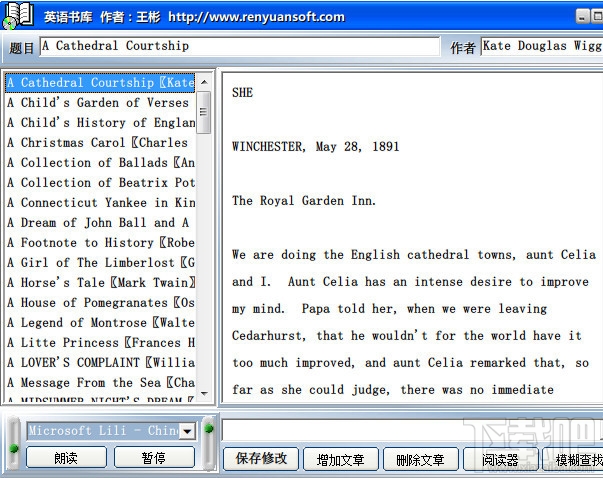The image size is (603, 478).
Task: Select A Message From the Sea entry
Action: pyautogui.click(x=100, y=383)
